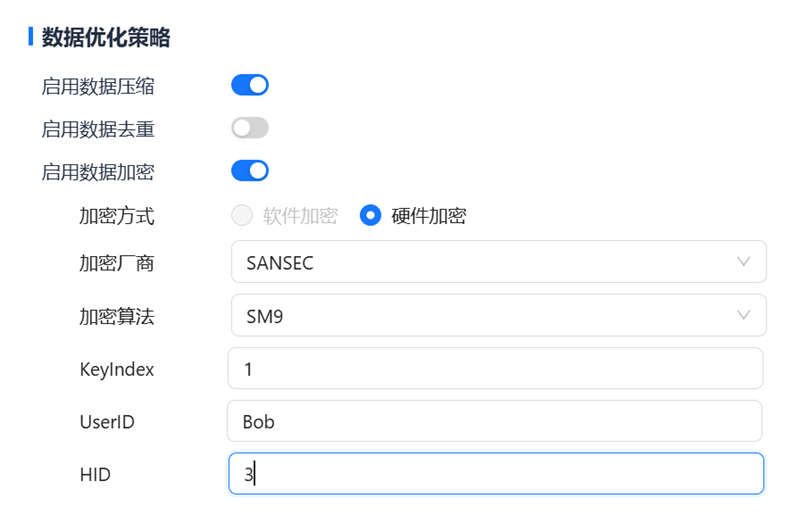Click the SANSEC value in 加密厂商 combo box
The width and height of the screenshot is (800, 515).
point(279,262)
